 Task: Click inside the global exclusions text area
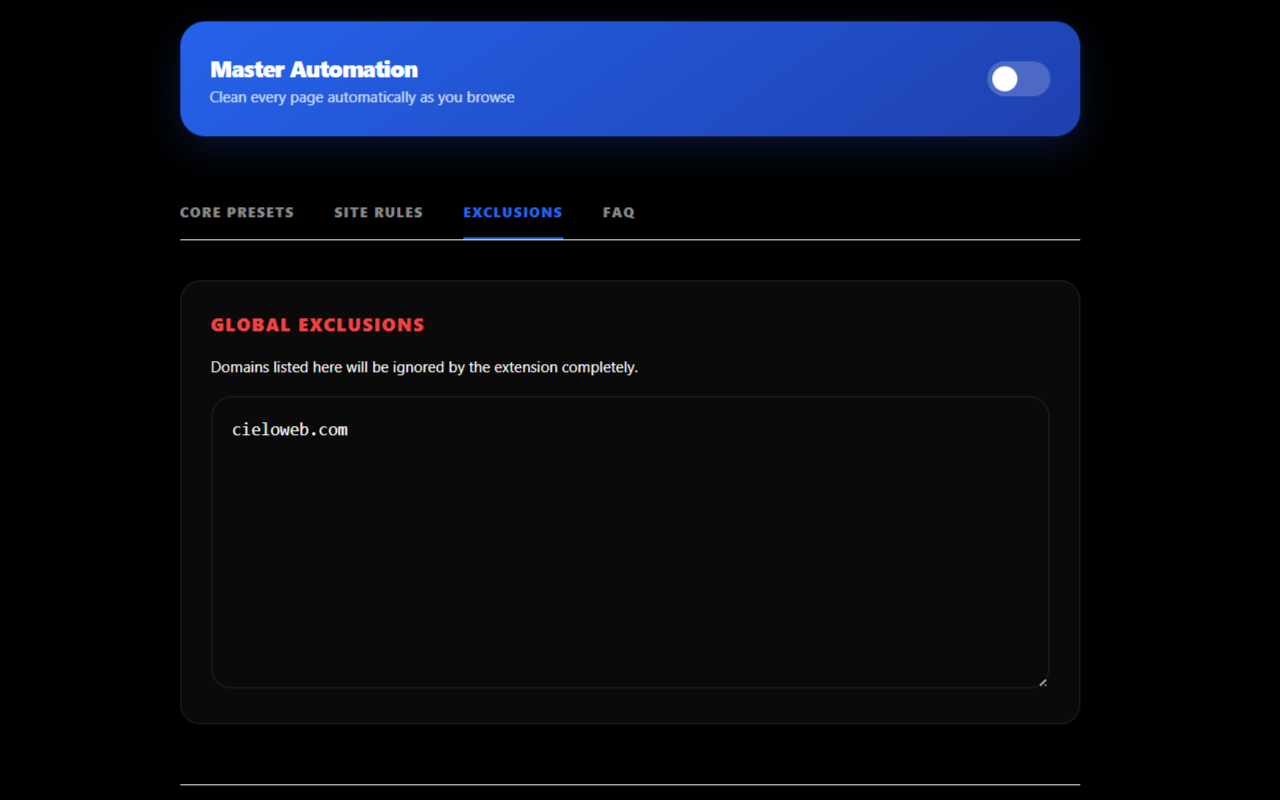[630, 540]
